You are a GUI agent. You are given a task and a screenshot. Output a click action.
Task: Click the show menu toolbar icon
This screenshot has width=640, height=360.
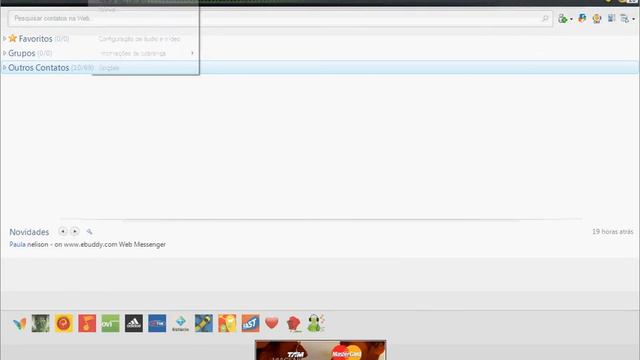[624, 18]
